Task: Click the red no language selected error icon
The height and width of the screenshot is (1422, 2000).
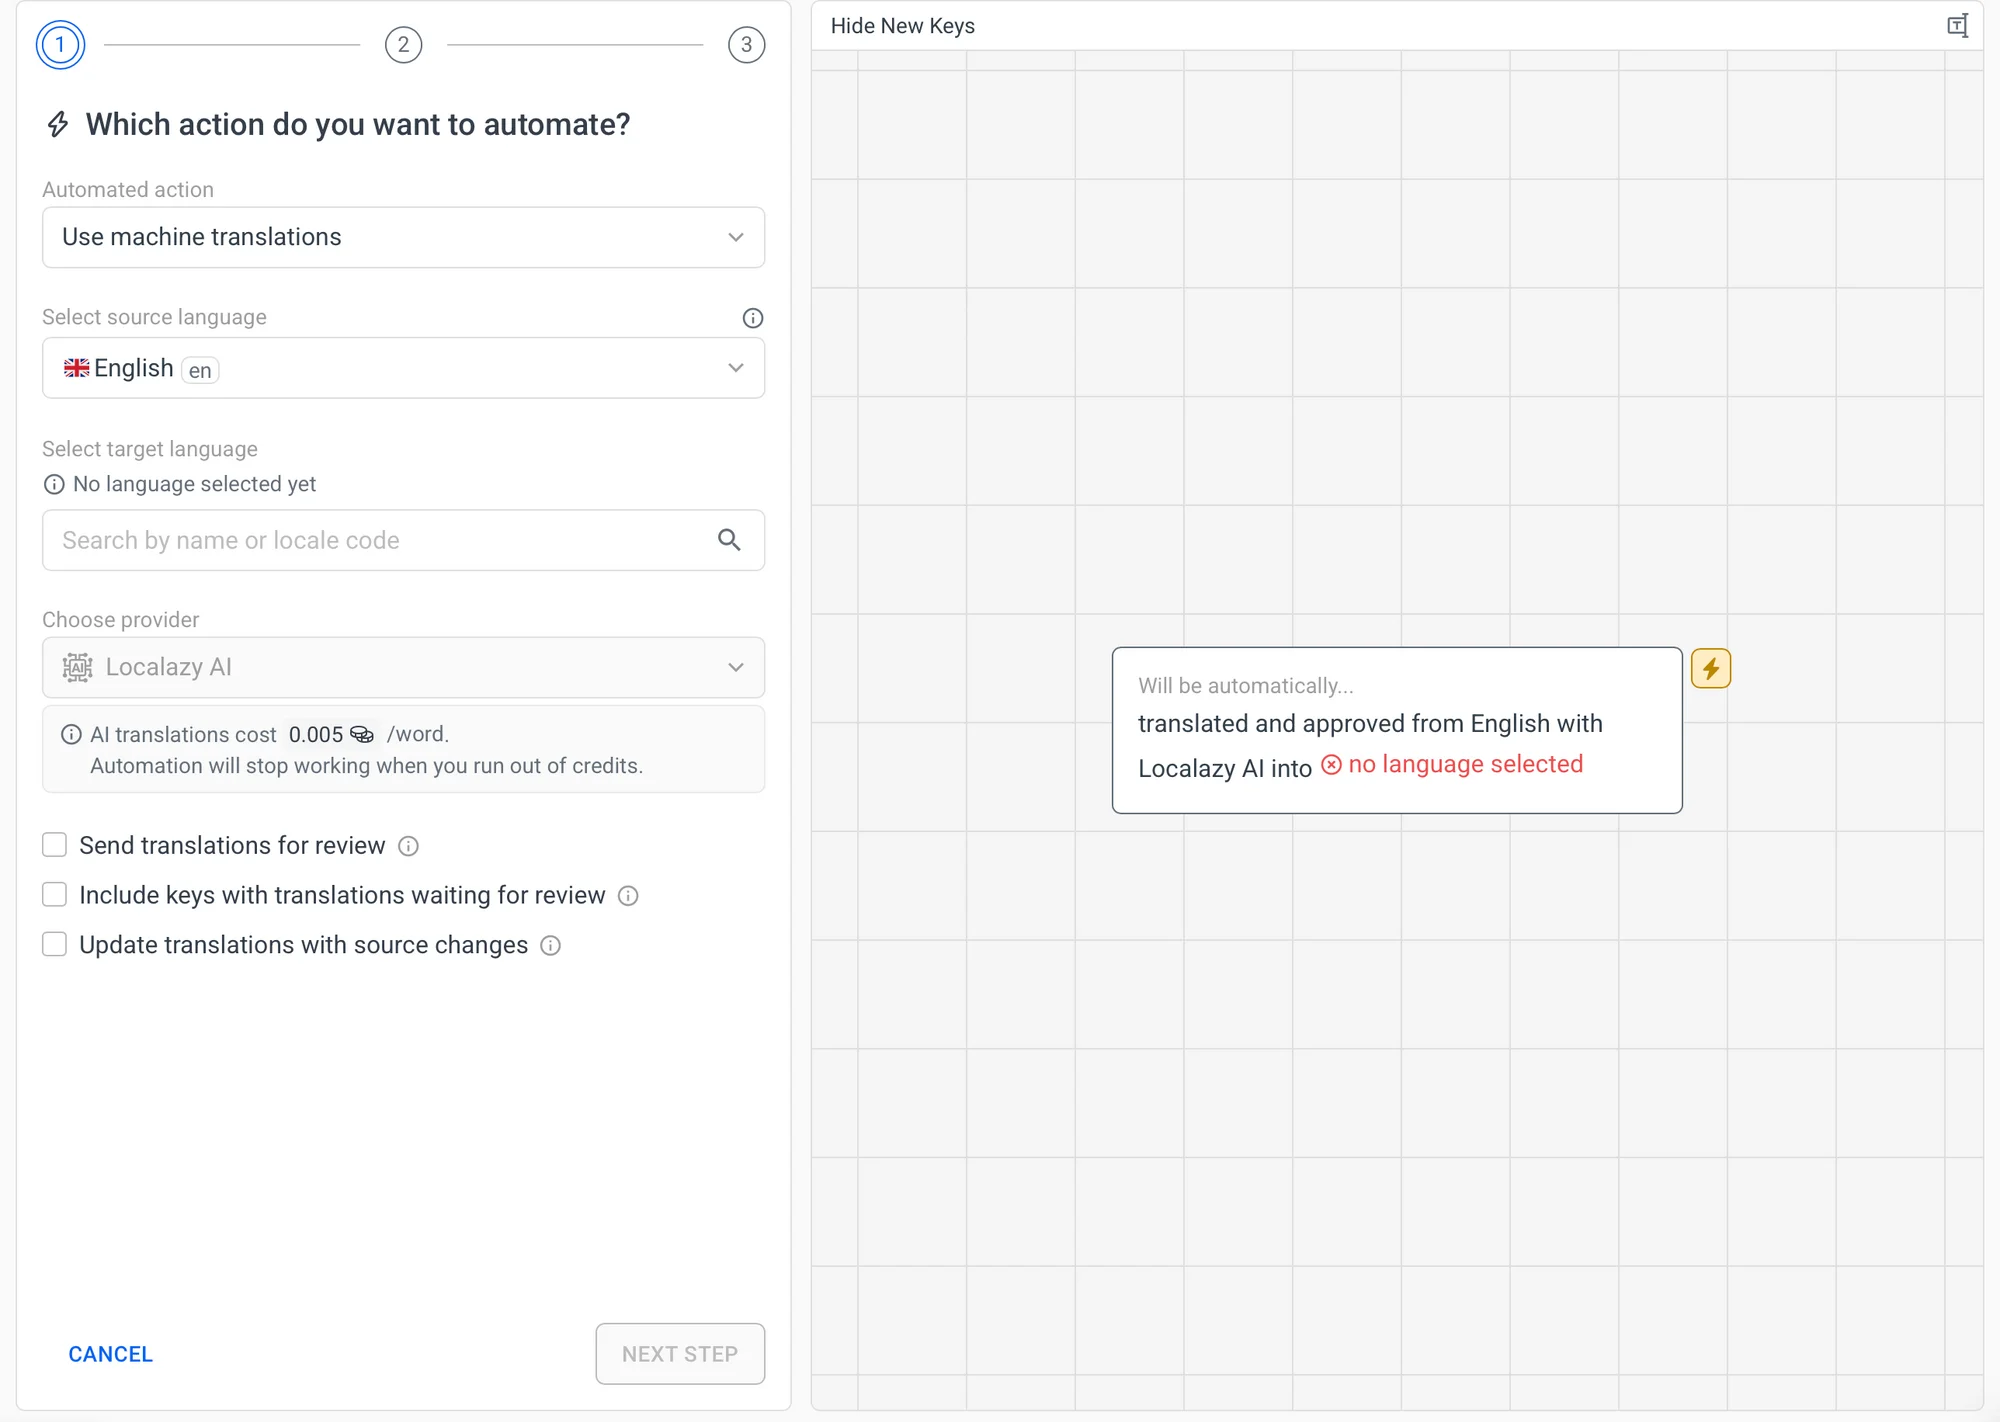Action: (x=1331, y=765)
